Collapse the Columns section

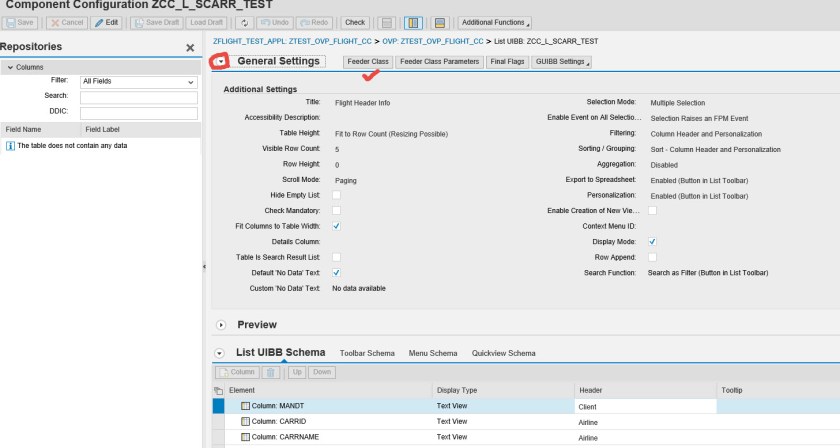(x=10, y=67)
